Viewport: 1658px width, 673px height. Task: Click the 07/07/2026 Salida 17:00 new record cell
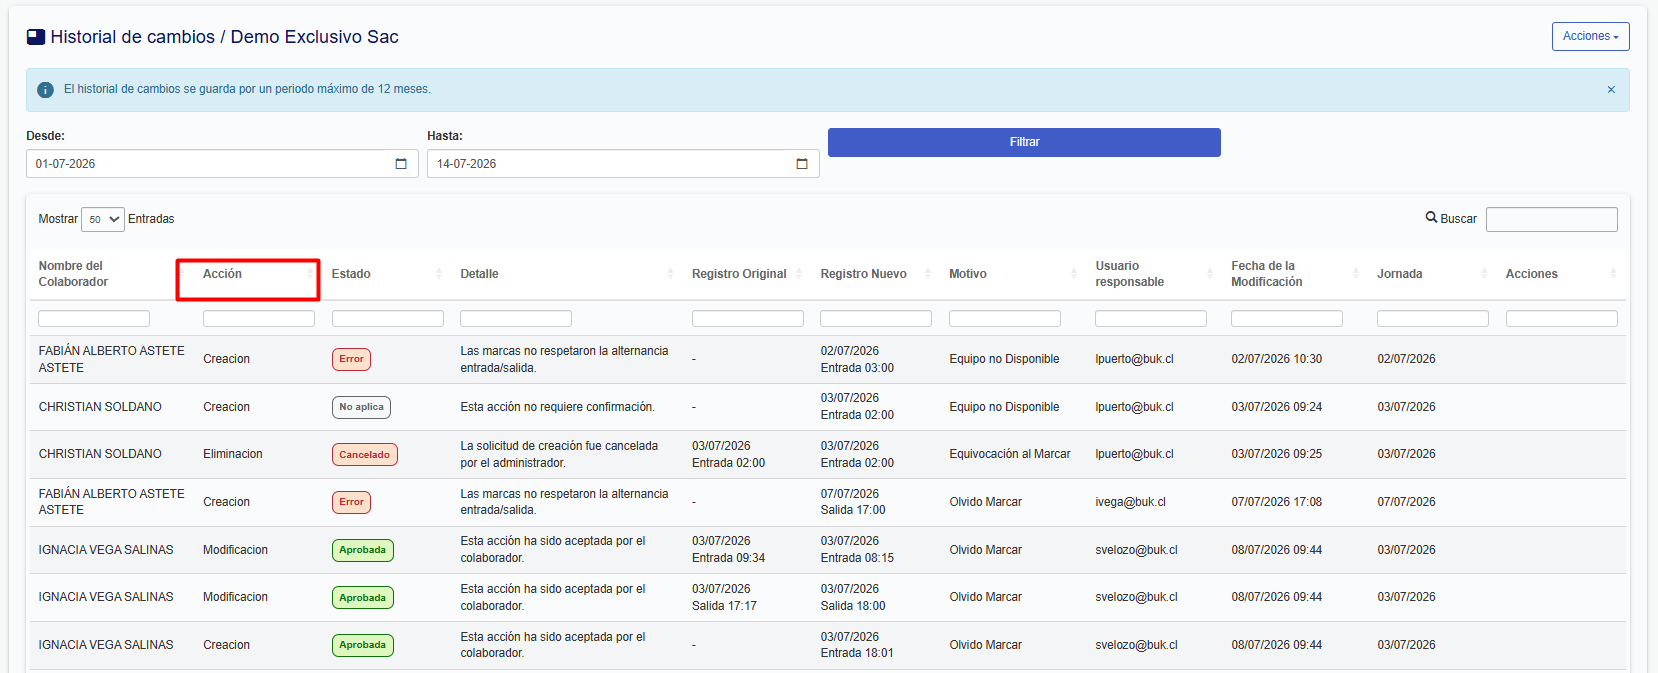pos(853,502)
